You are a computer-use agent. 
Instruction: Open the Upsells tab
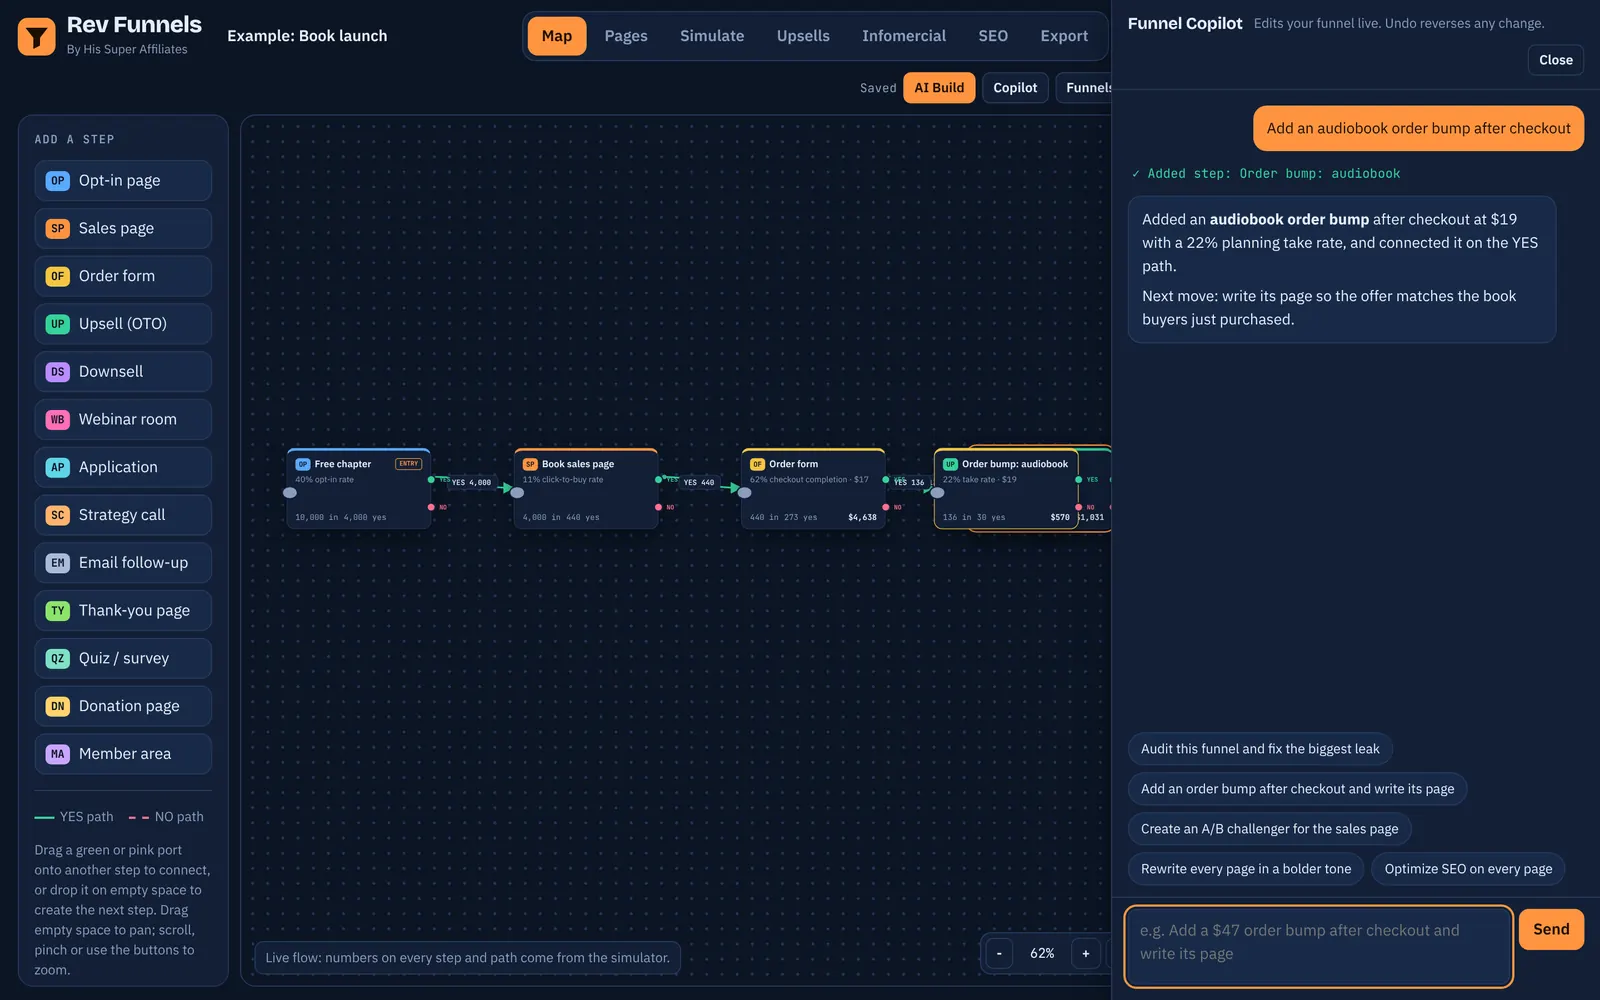tap(803, 36)
